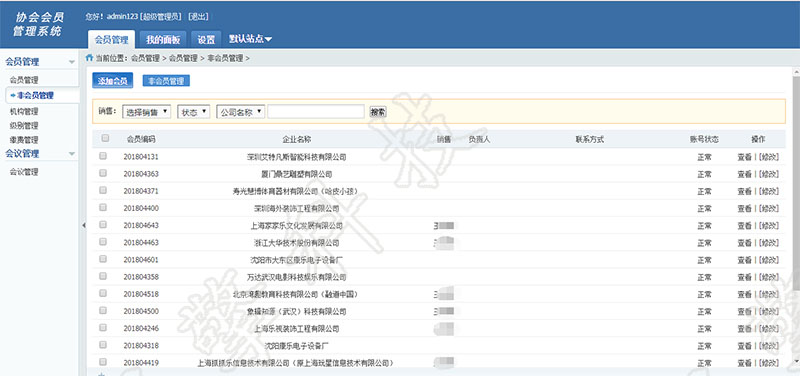
Task: Click 查看 for member 201804400
Action: [x=744, y=209]
